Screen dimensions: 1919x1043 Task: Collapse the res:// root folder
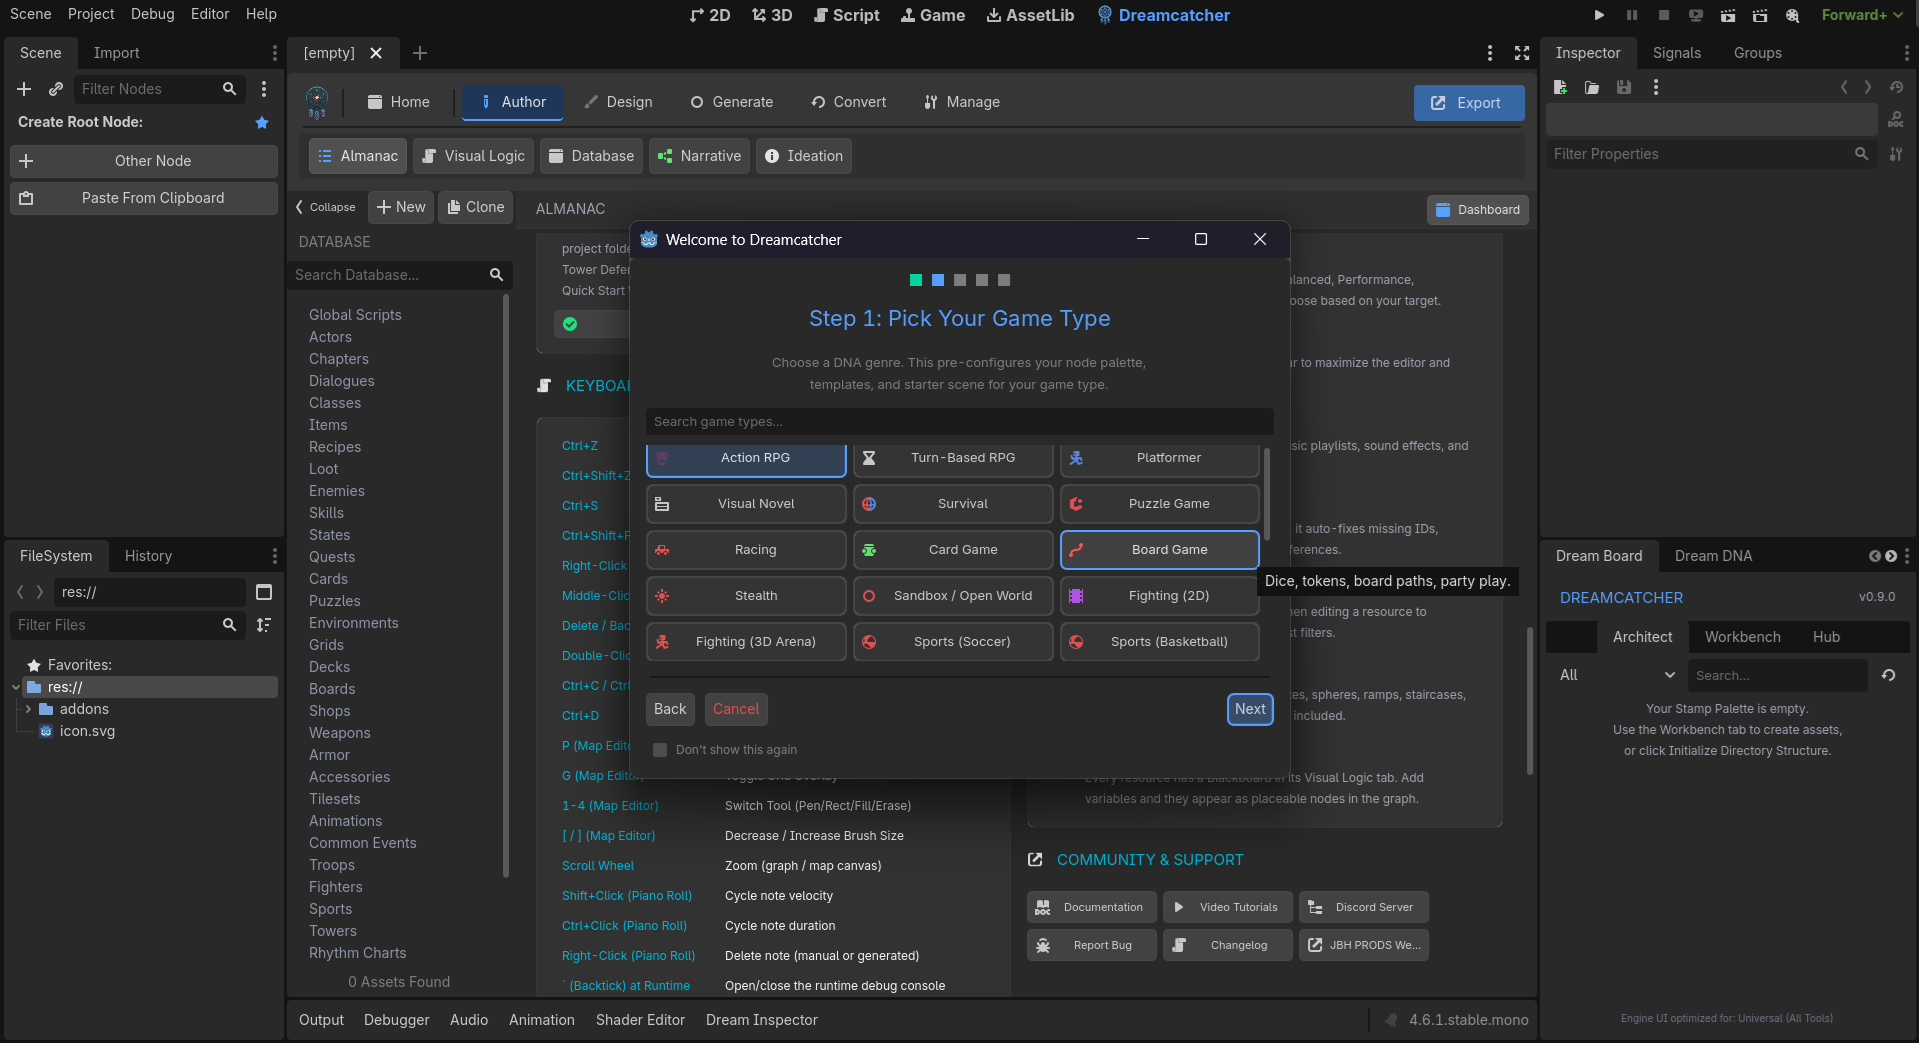15,687
